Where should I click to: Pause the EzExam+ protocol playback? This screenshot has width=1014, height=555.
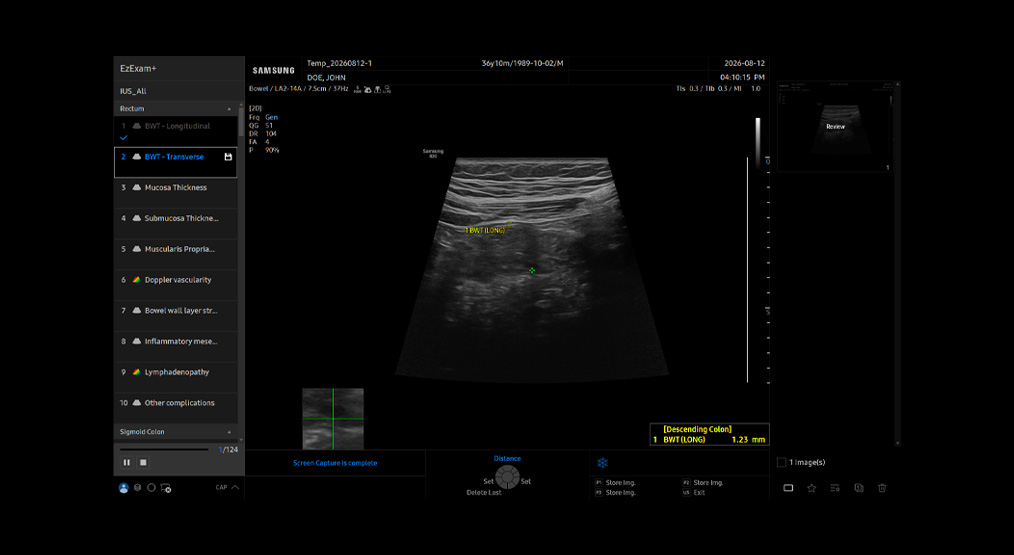(x=127, y=462)
